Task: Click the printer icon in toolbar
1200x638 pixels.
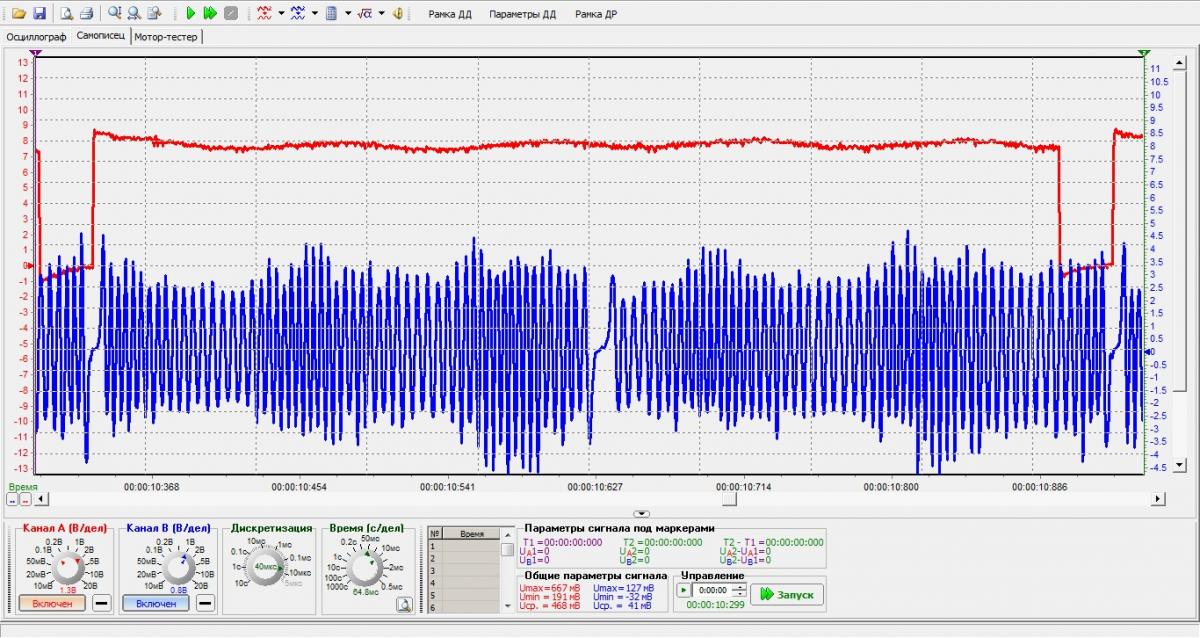Action: click(x=86, y=14)
